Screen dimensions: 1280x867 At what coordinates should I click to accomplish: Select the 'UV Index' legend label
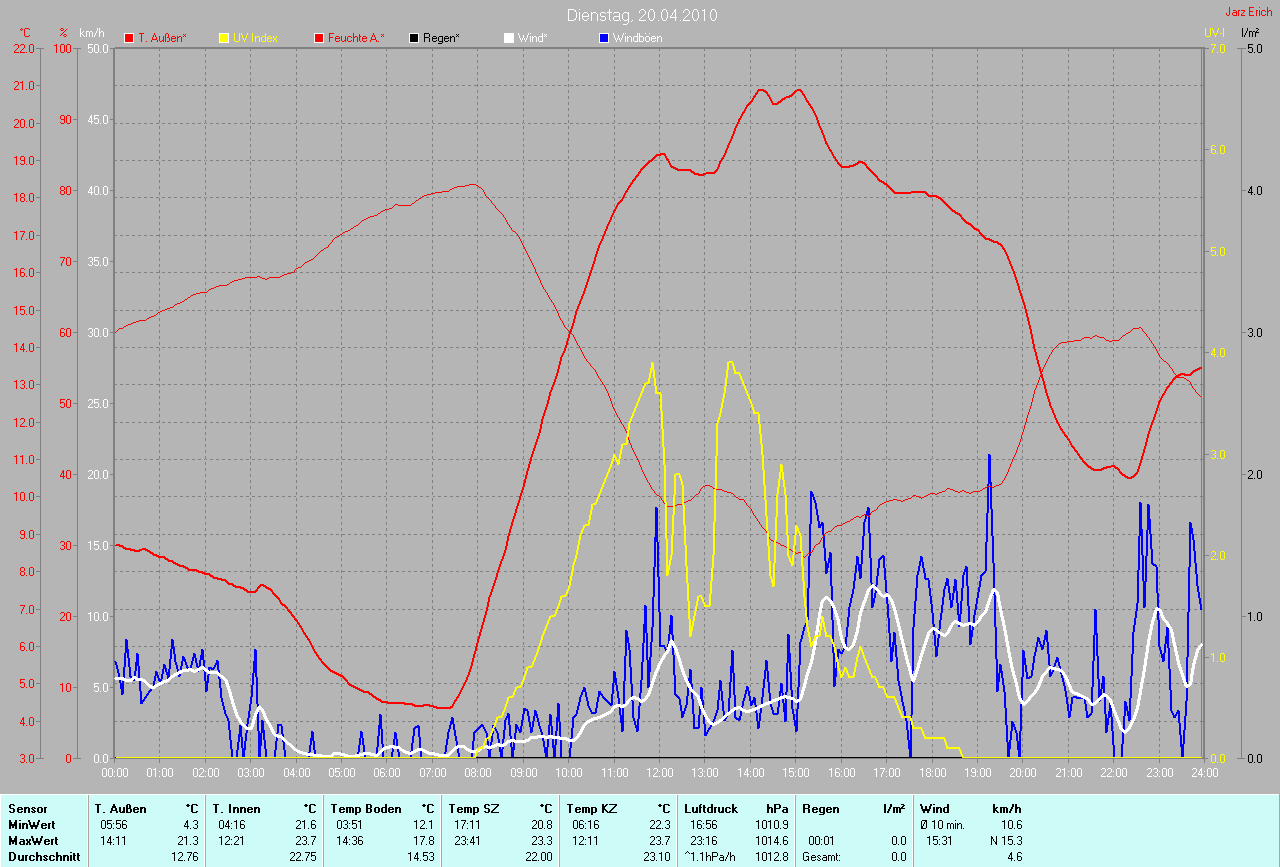click(255, 38)
